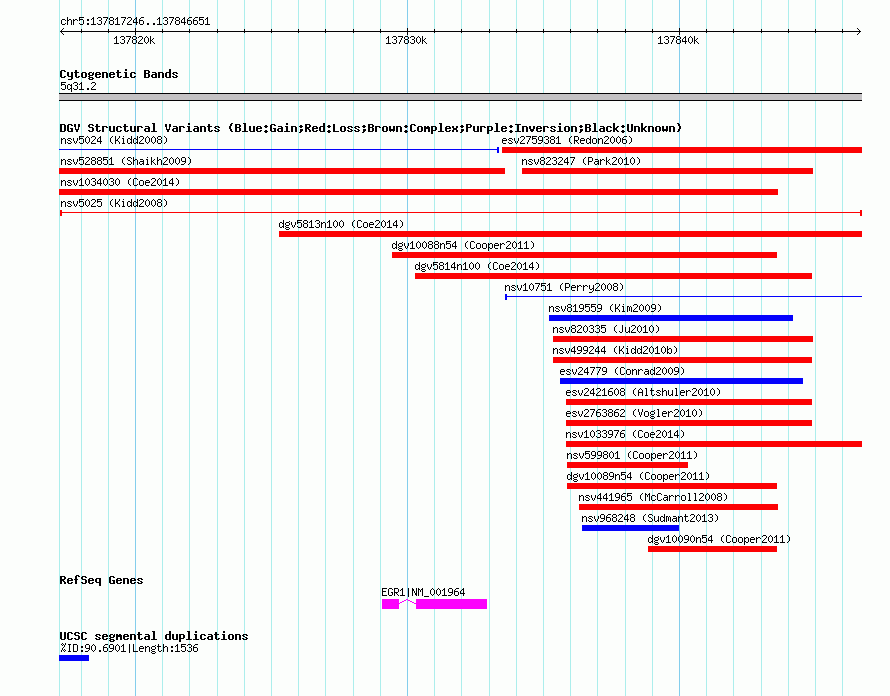
Task: Click the DGV Structural Variants track title
Action: coord(370,128)
